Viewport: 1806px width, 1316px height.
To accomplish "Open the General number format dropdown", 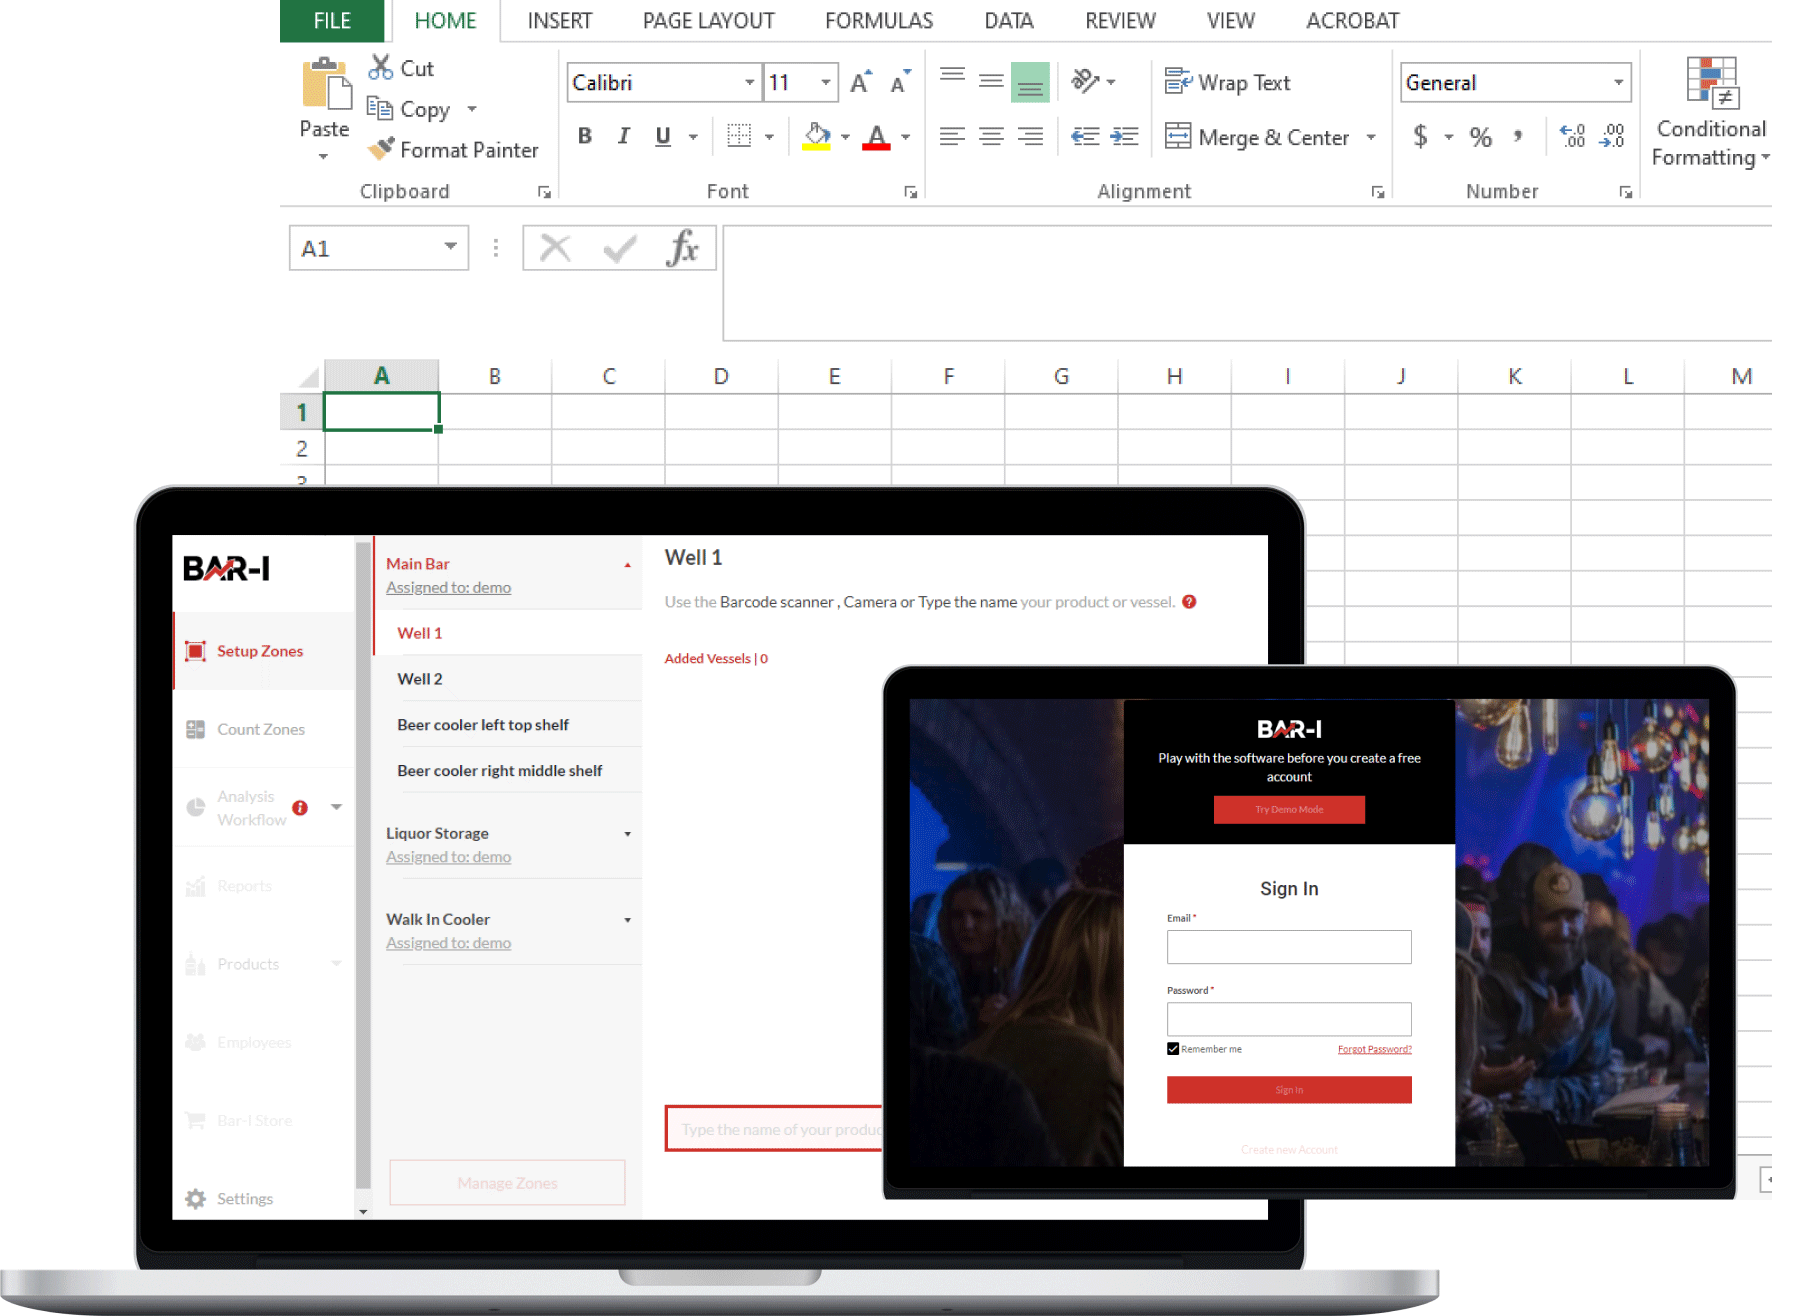I will pos(1618,82).
